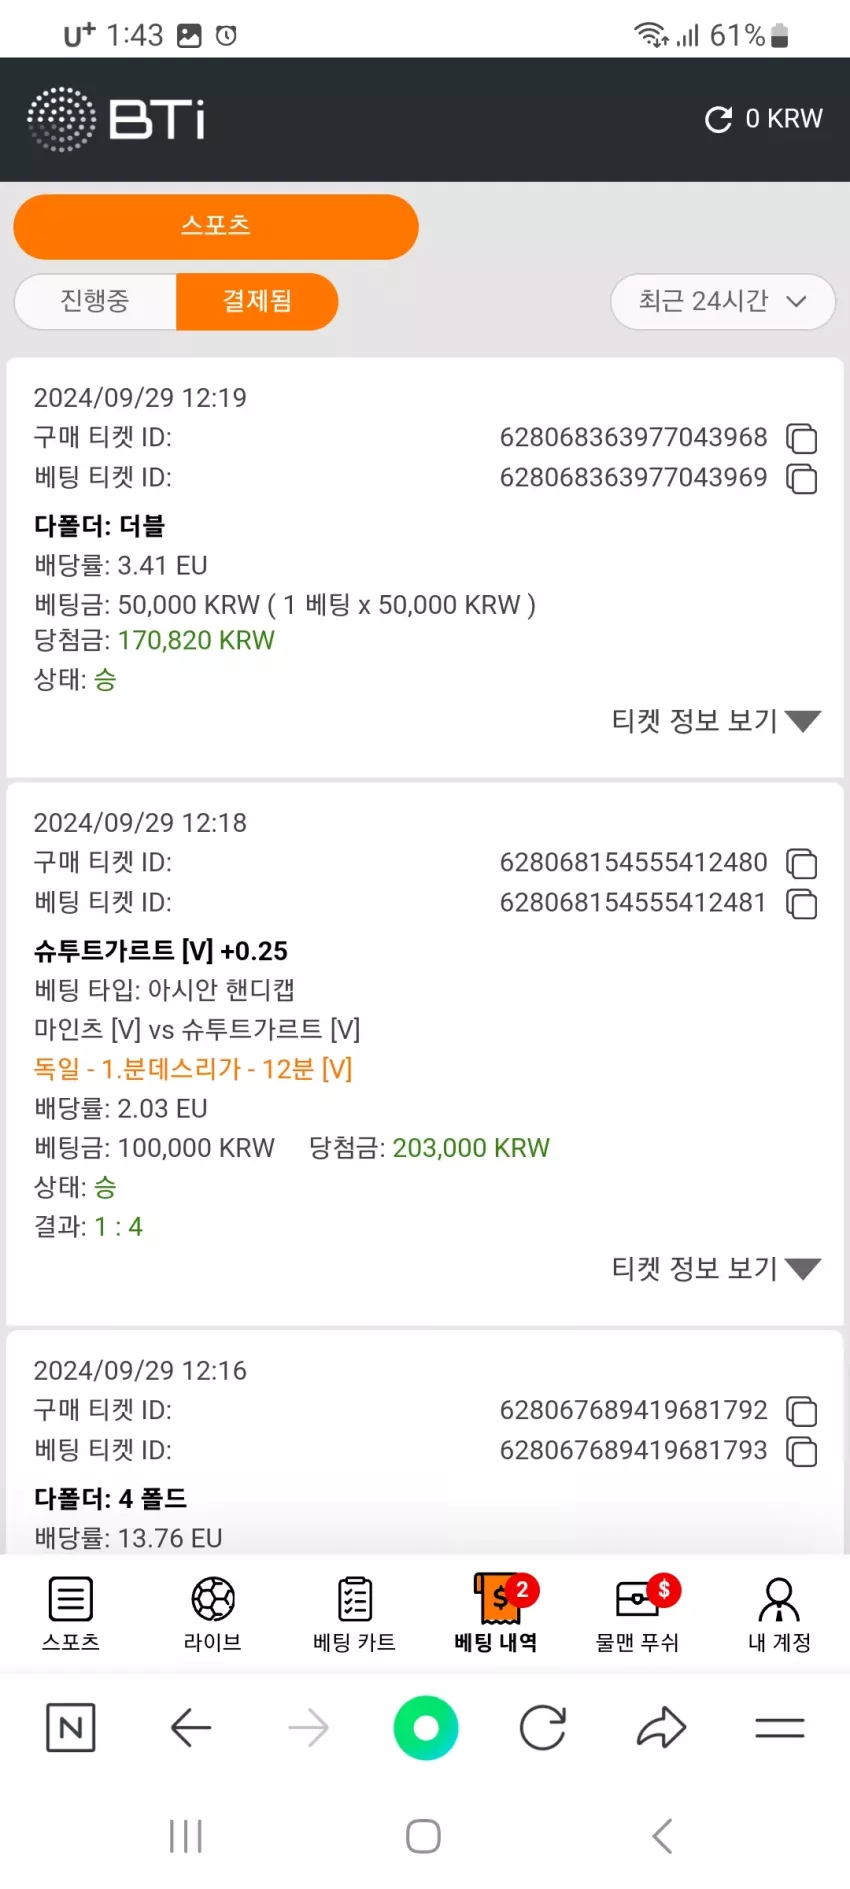Copy purchase ticket ID 628068154555412480

coord(802,863)
